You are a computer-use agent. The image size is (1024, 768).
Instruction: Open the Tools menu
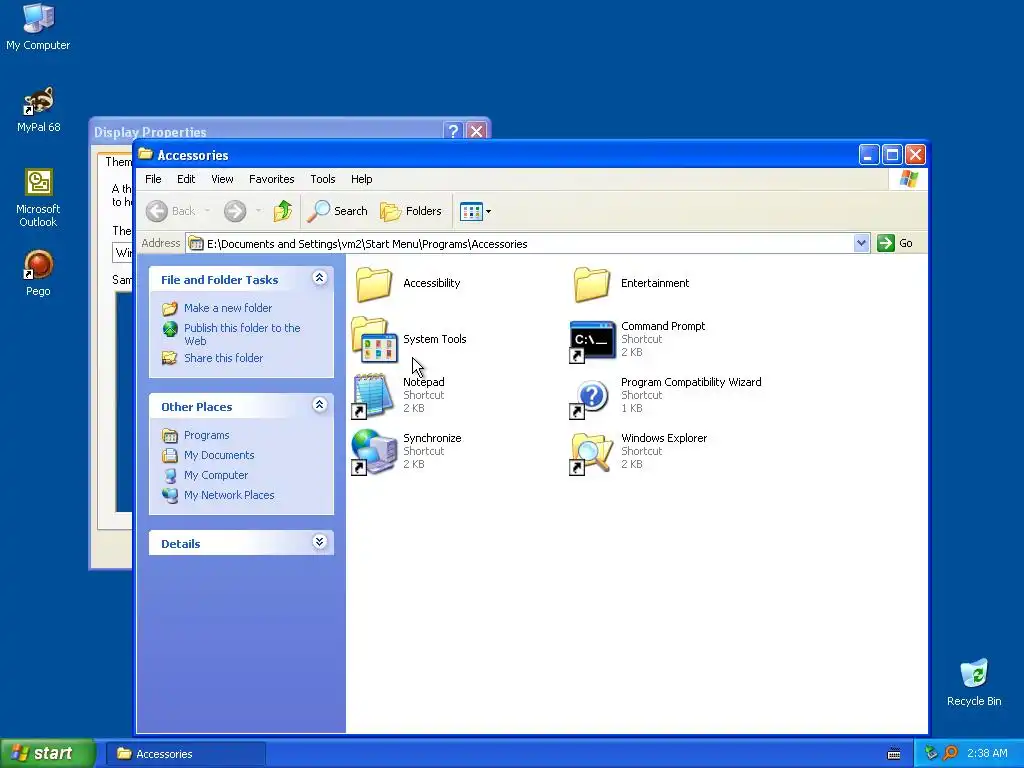click(323, 179)
